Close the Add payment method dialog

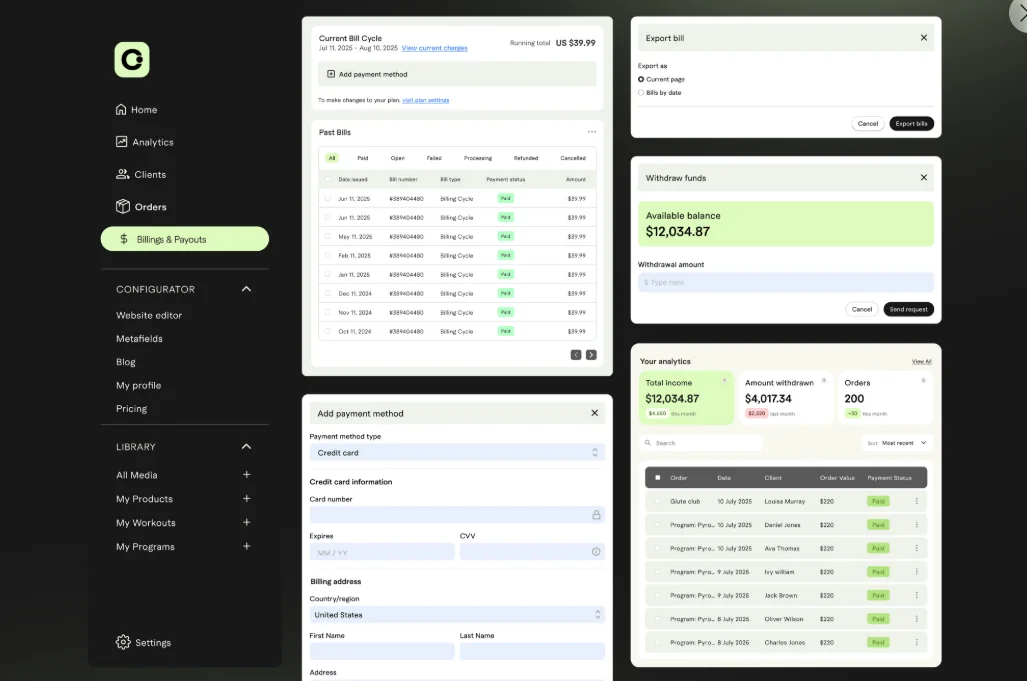click(x=595, y=413)
